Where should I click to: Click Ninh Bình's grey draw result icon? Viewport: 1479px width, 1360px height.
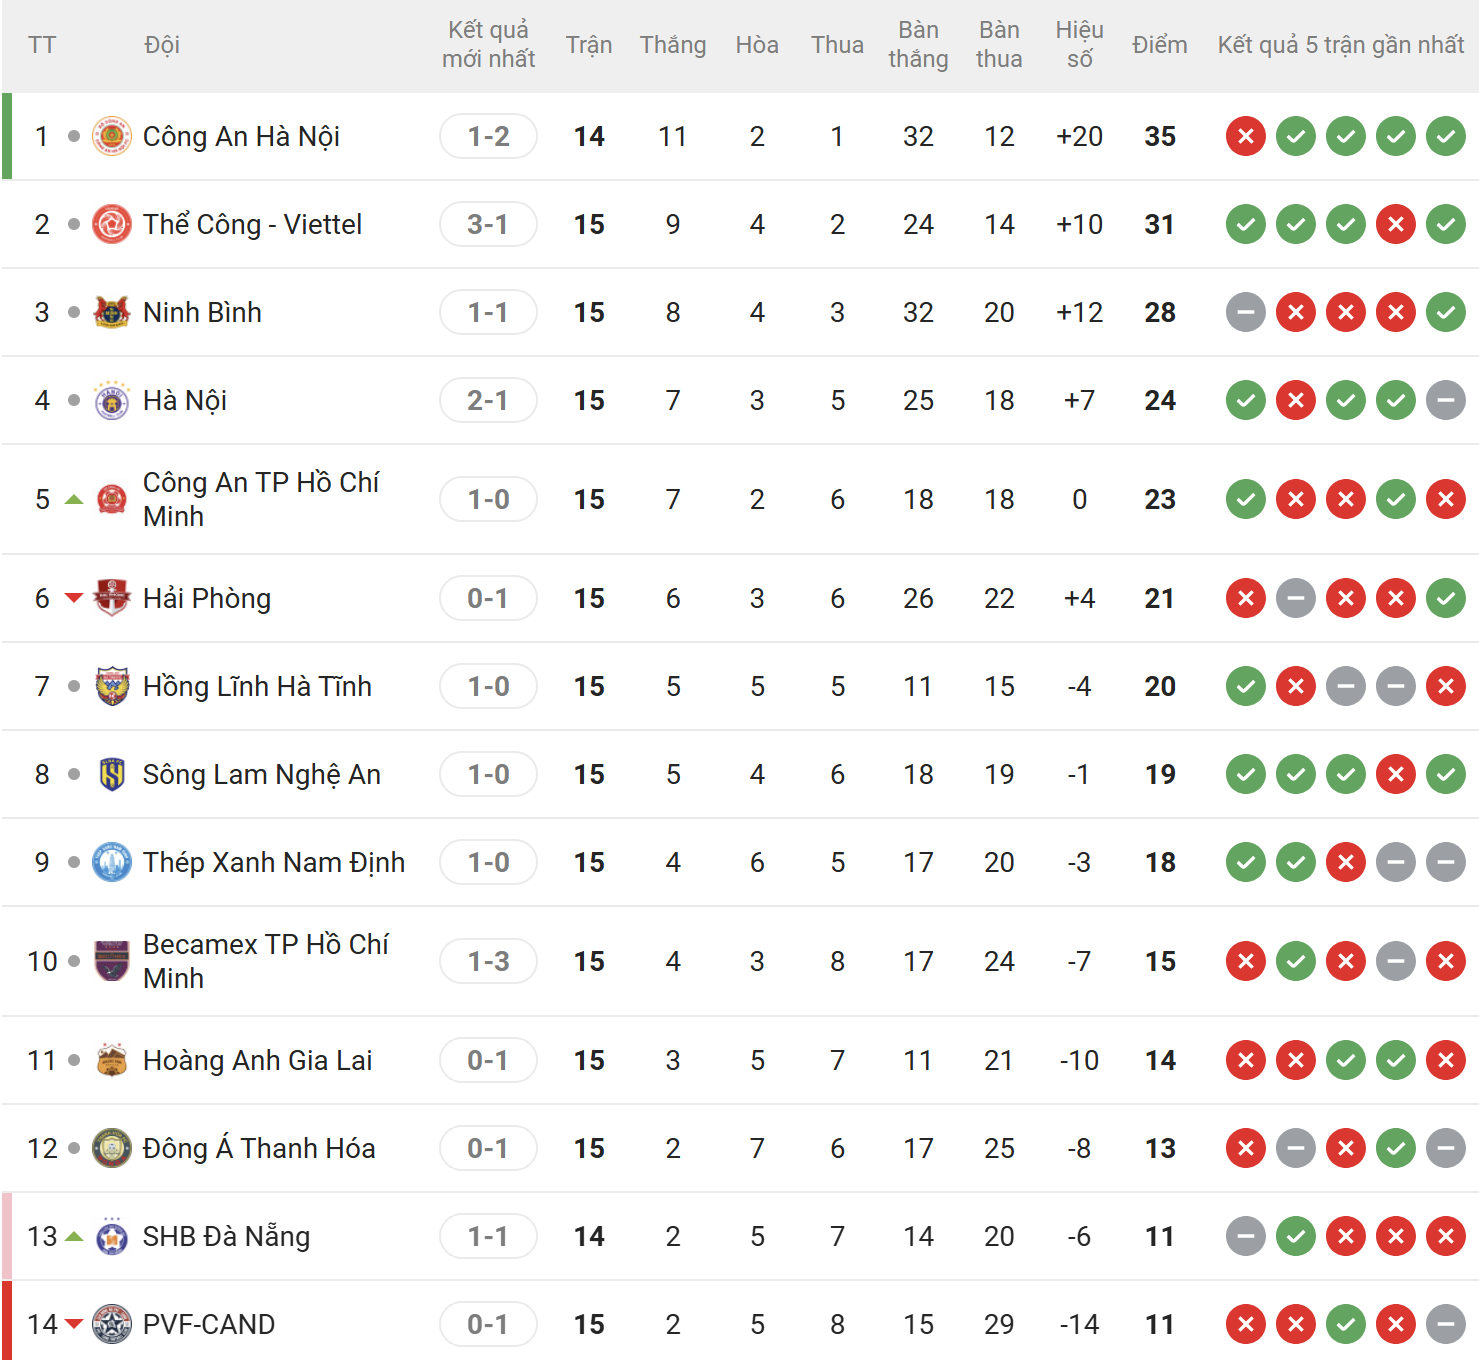click(x=1246, y=312)
